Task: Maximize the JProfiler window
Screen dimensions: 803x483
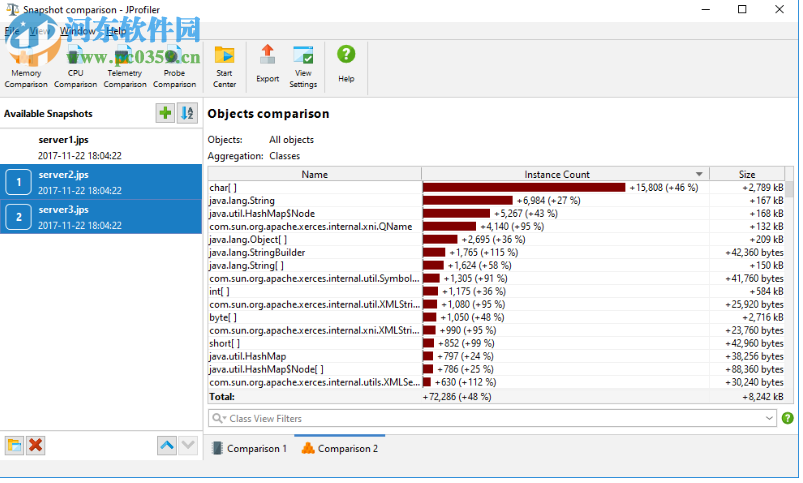Action: [742, 9]
